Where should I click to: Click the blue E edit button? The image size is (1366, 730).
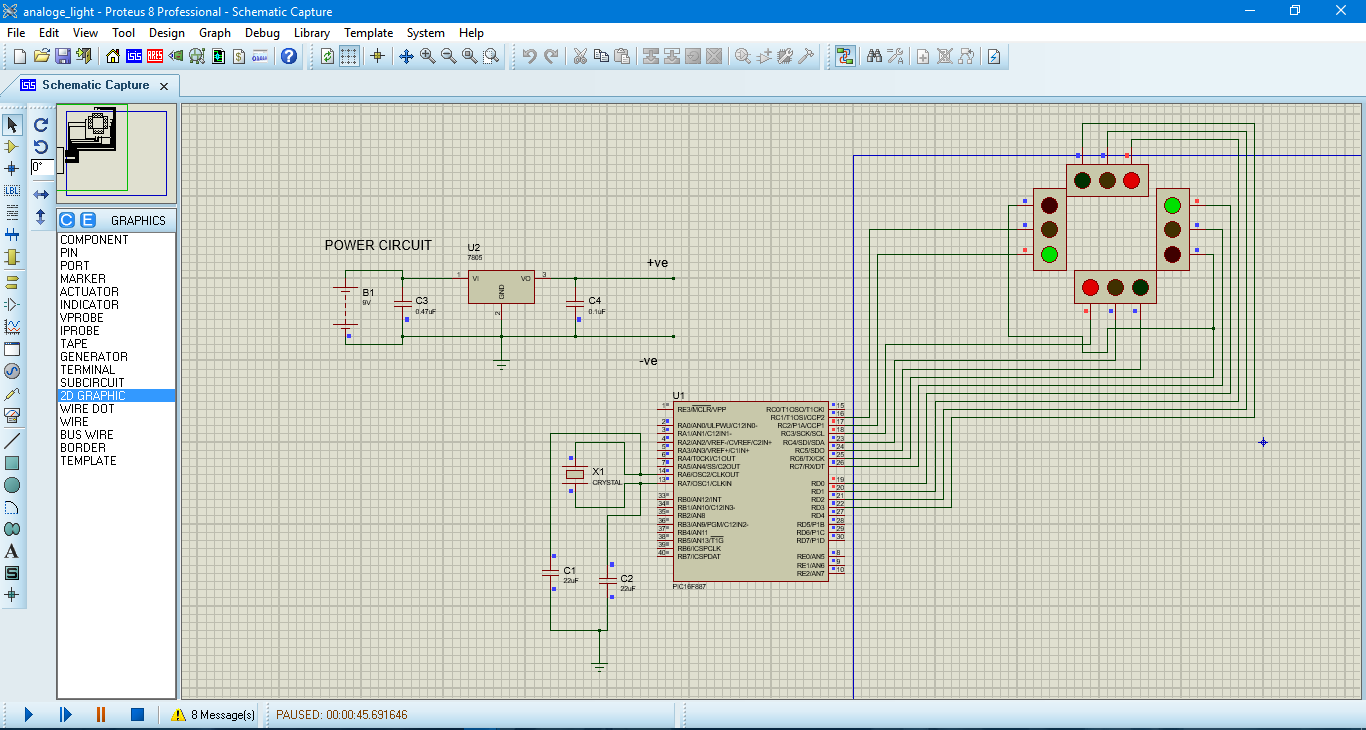pos(87,220)
